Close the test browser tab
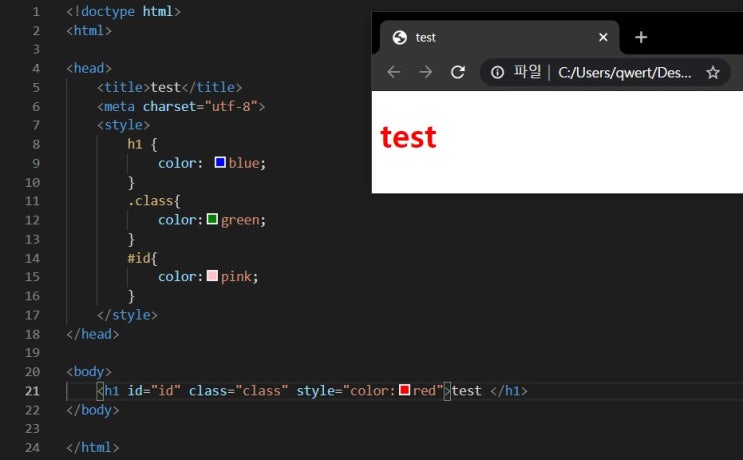This screenshot has height=460, width=743. coord(603,37)
